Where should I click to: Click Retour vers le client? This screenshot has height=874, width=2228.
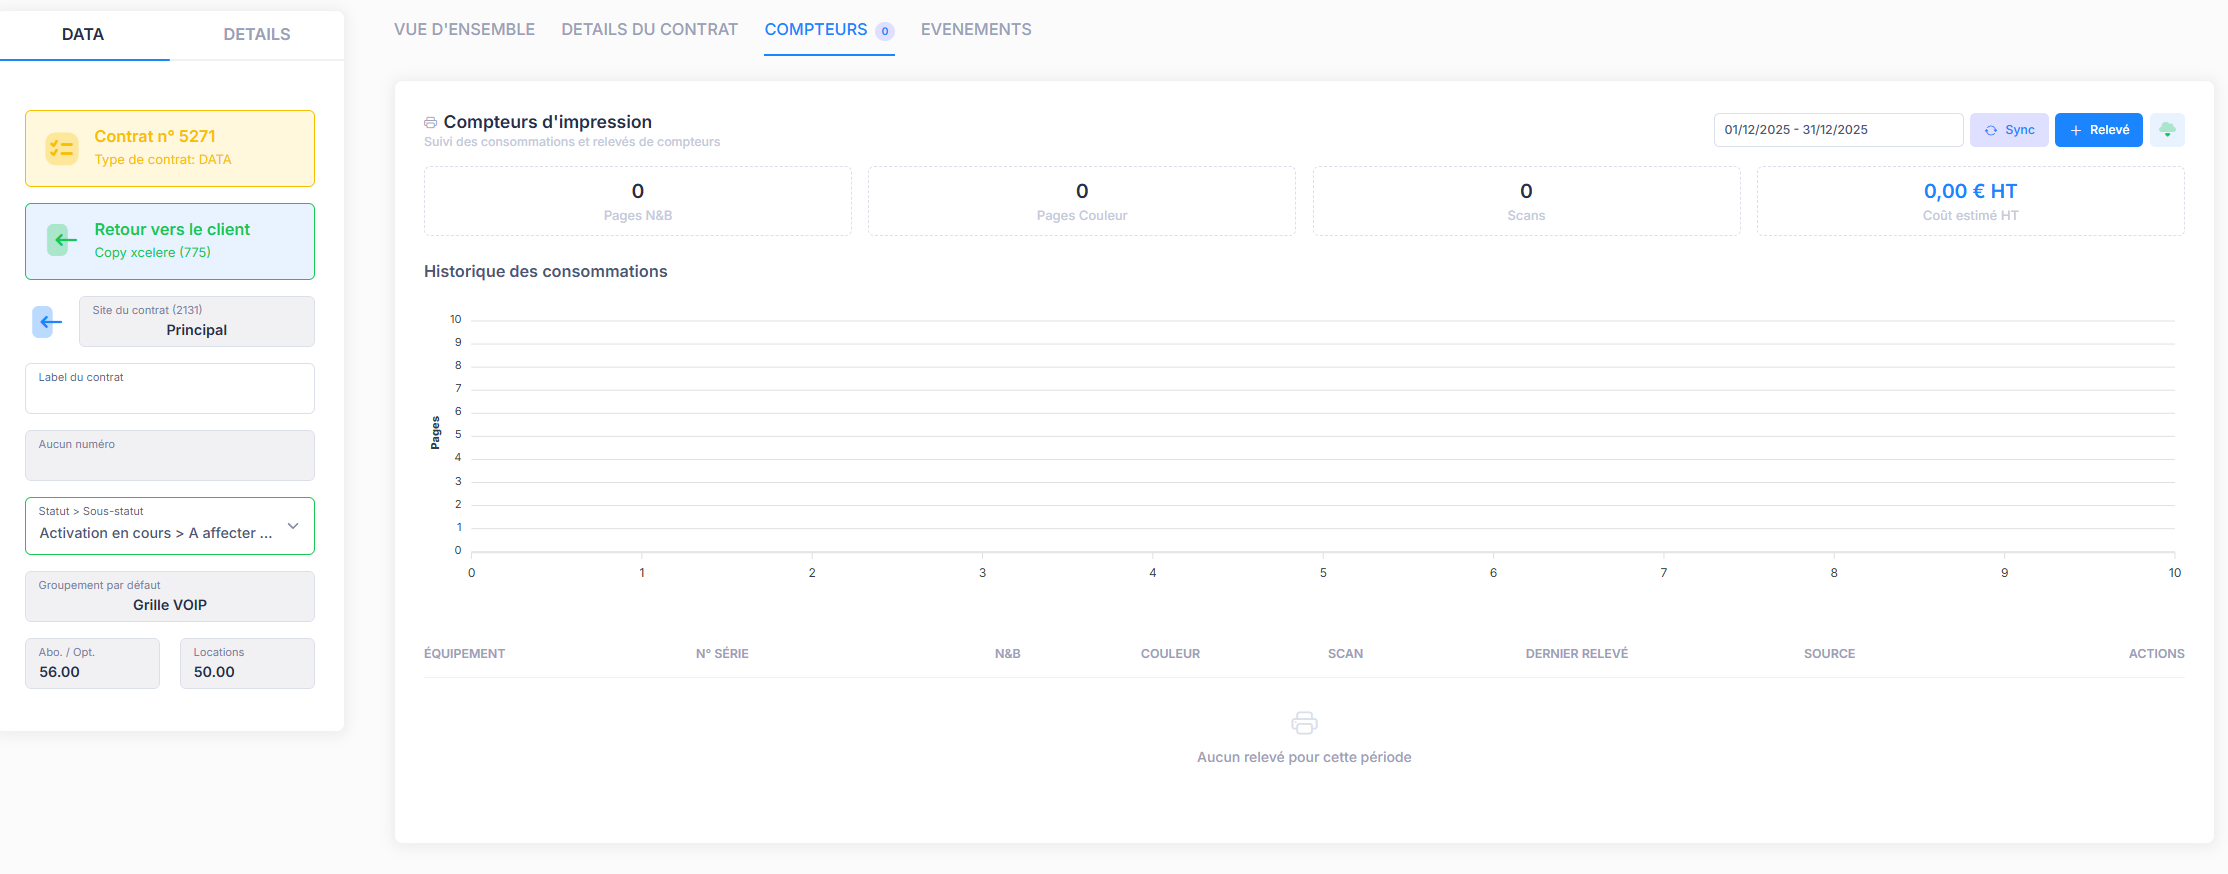(x=170, y=241)
